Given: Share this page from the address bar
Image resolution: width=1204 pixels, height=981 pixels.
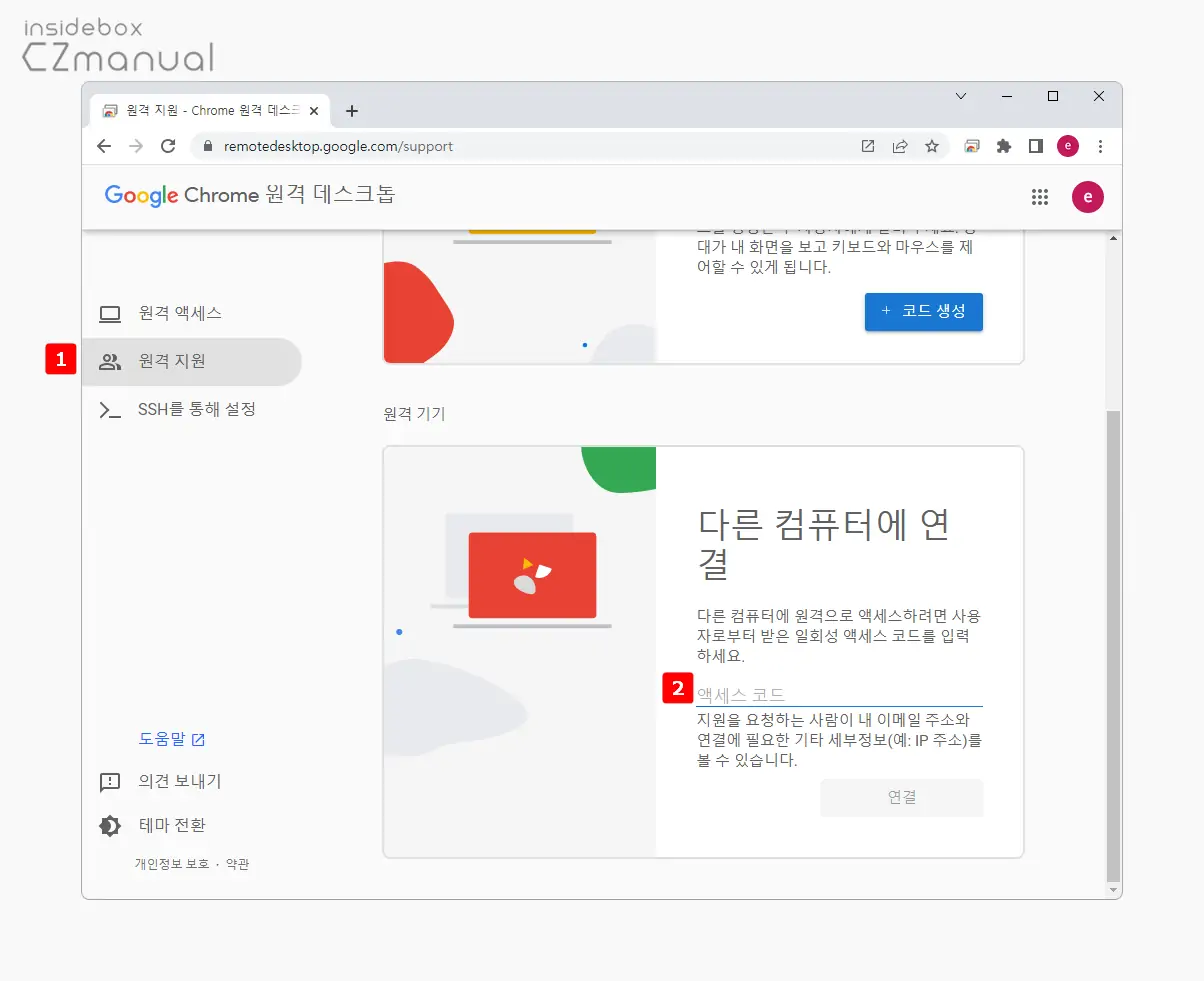Looking at the screenshot, I should 900,146.
